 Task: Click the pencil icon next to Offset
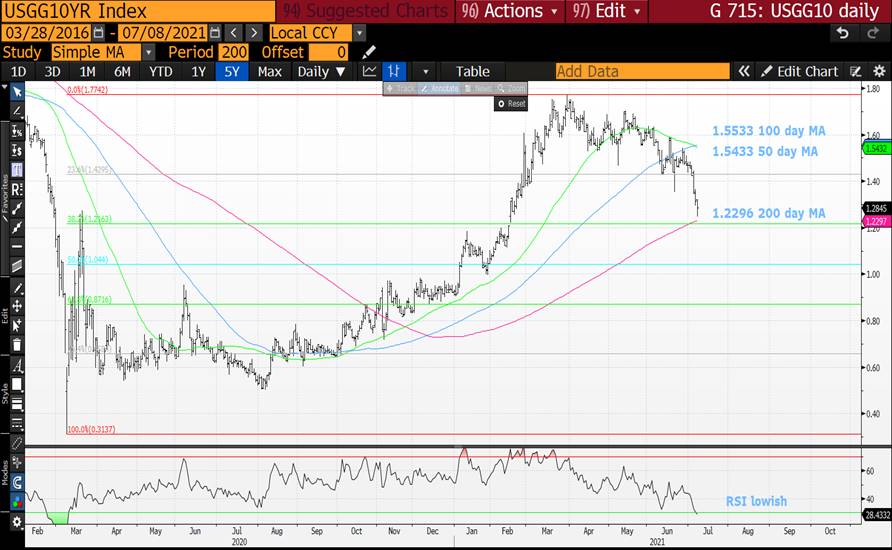(369, 52)
